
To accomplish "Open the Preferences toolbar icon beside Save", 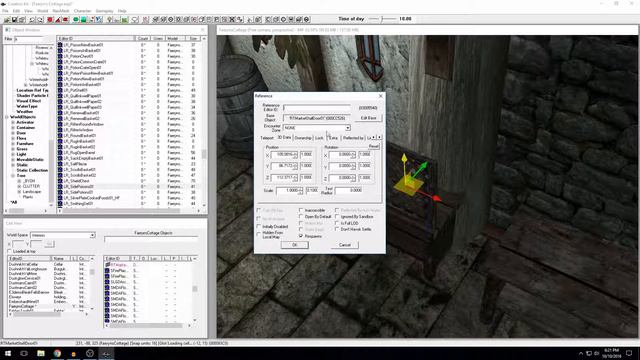I will [x=22, y=19].
